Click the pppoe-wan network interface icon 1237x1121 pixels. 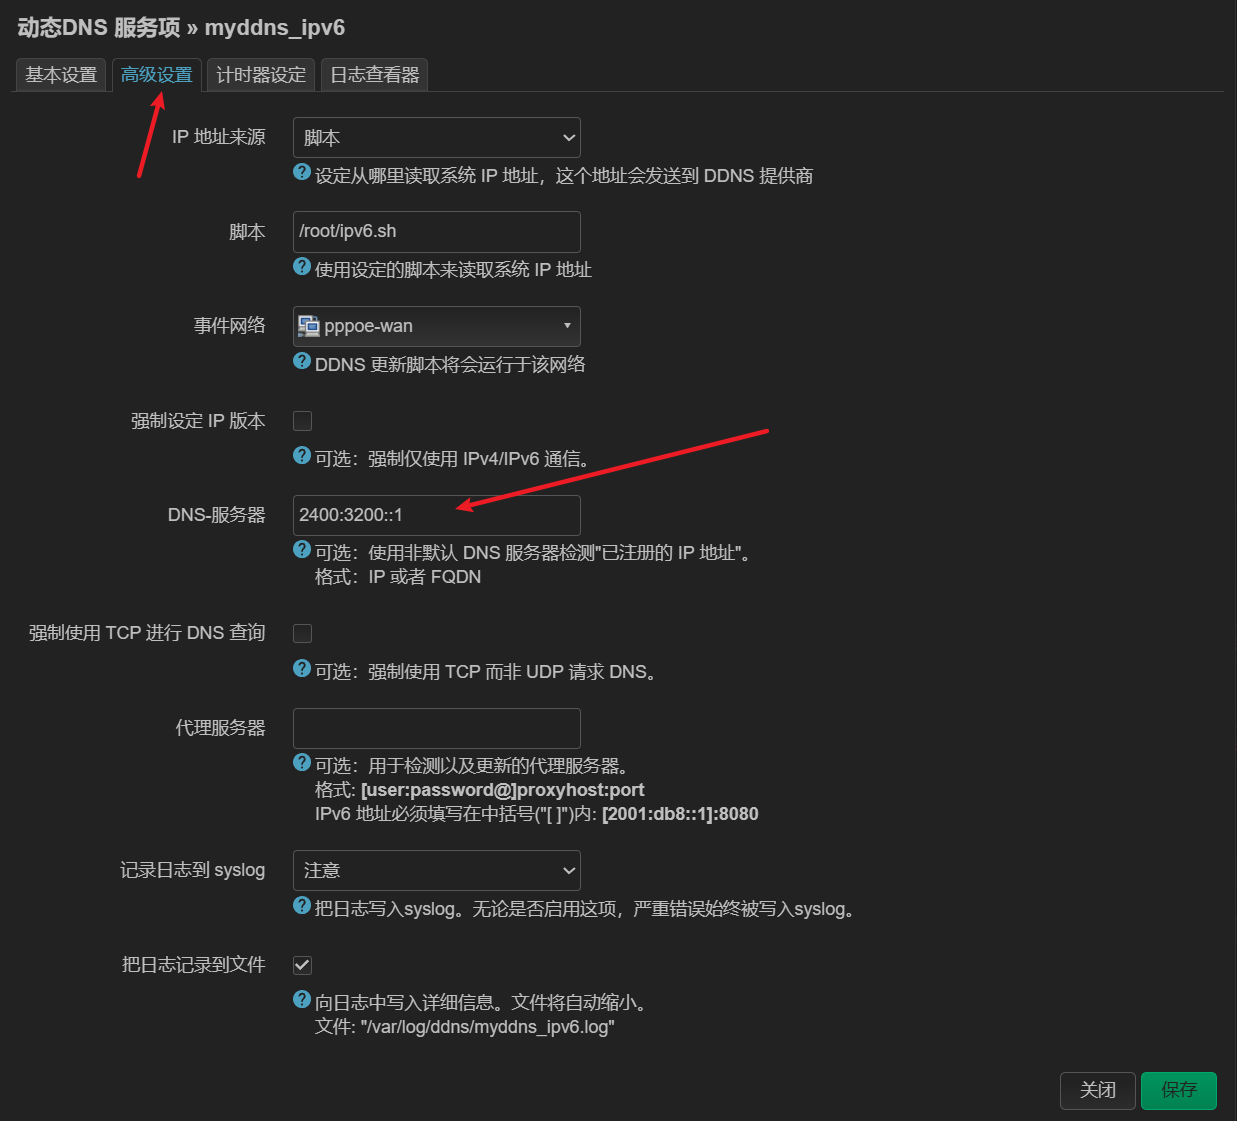(x=309, y=326)
